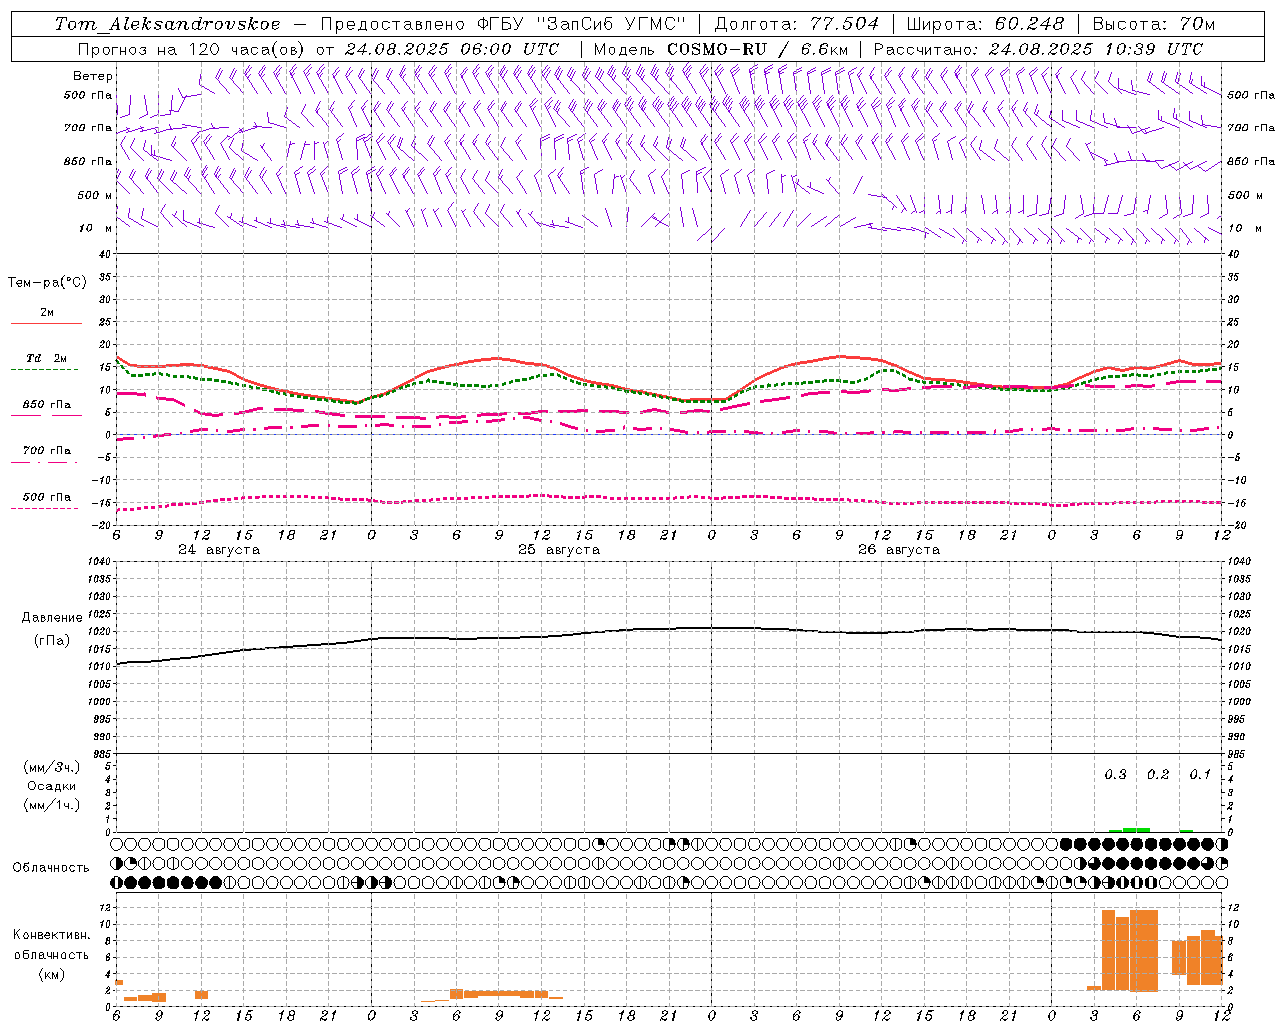Click the 'Модель COSMO-RU / 6.6км' model text
The height and width of the screenshot is (1024, 1280).
(720, 49)
